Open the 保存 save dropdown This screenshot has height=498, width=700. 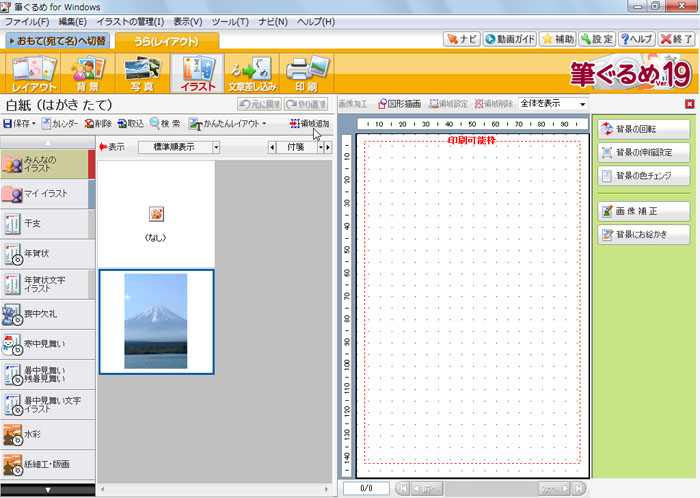[x=20, y=124]
